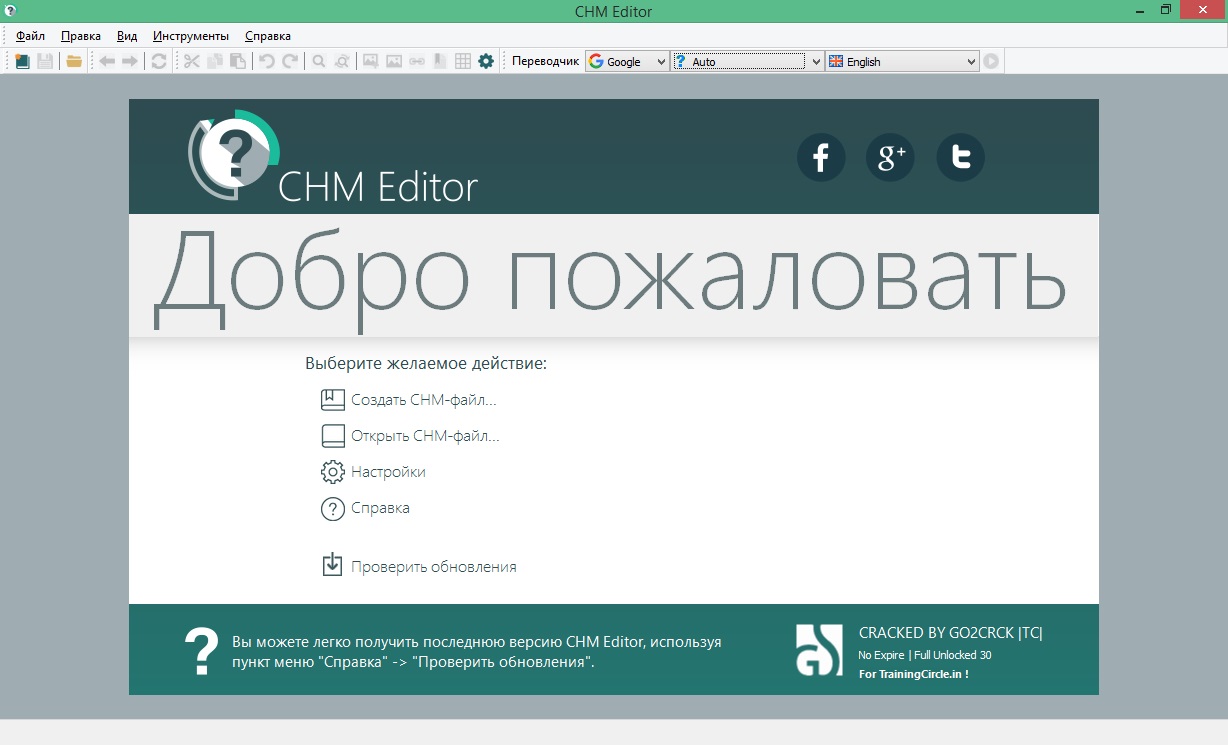Viewport: 1228px width, 745px height.
Task: Click the back arrow toolbar icon
Action: coord(106,61)
